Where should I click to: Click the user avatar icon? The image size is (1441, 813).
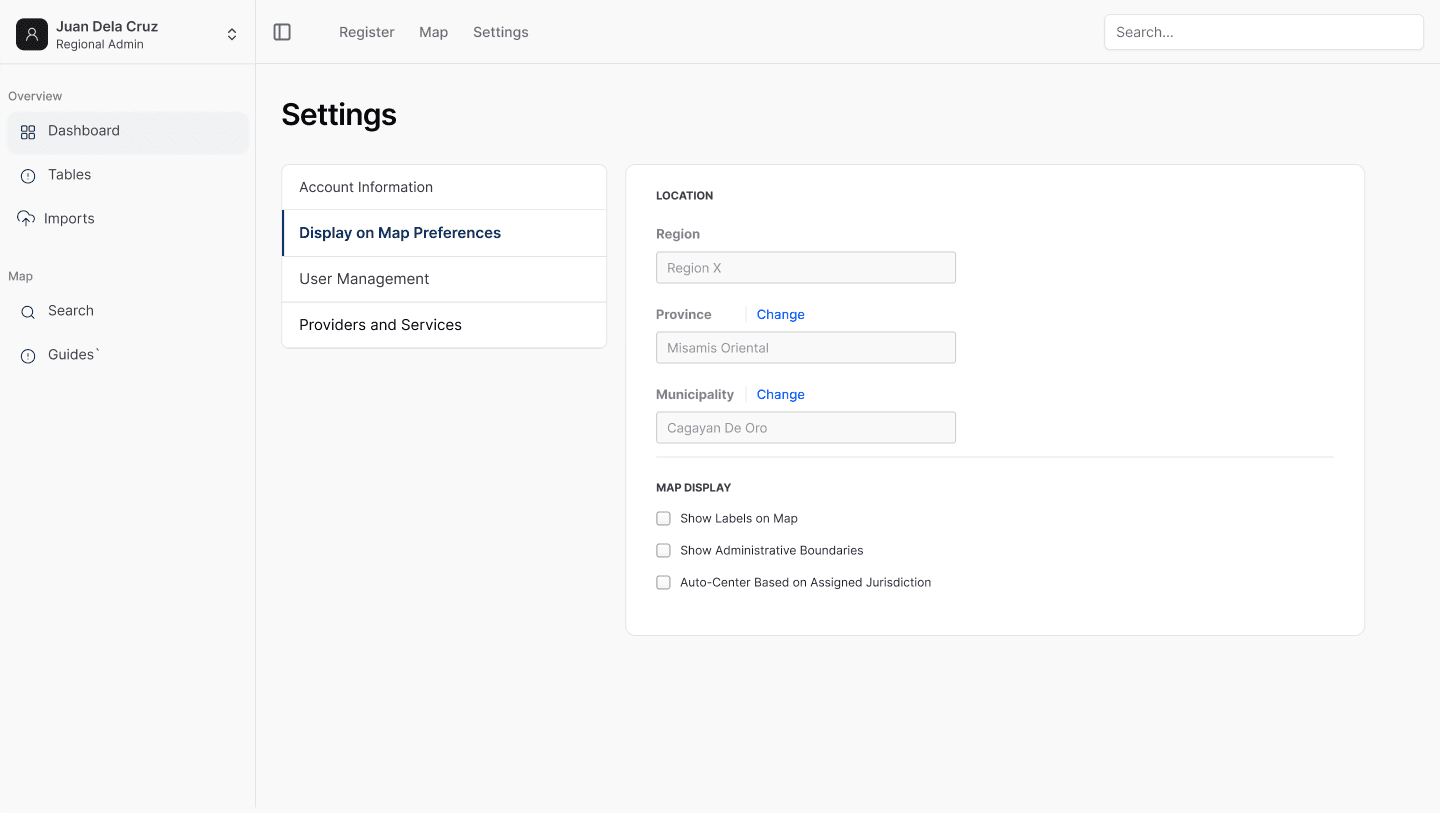32,34
